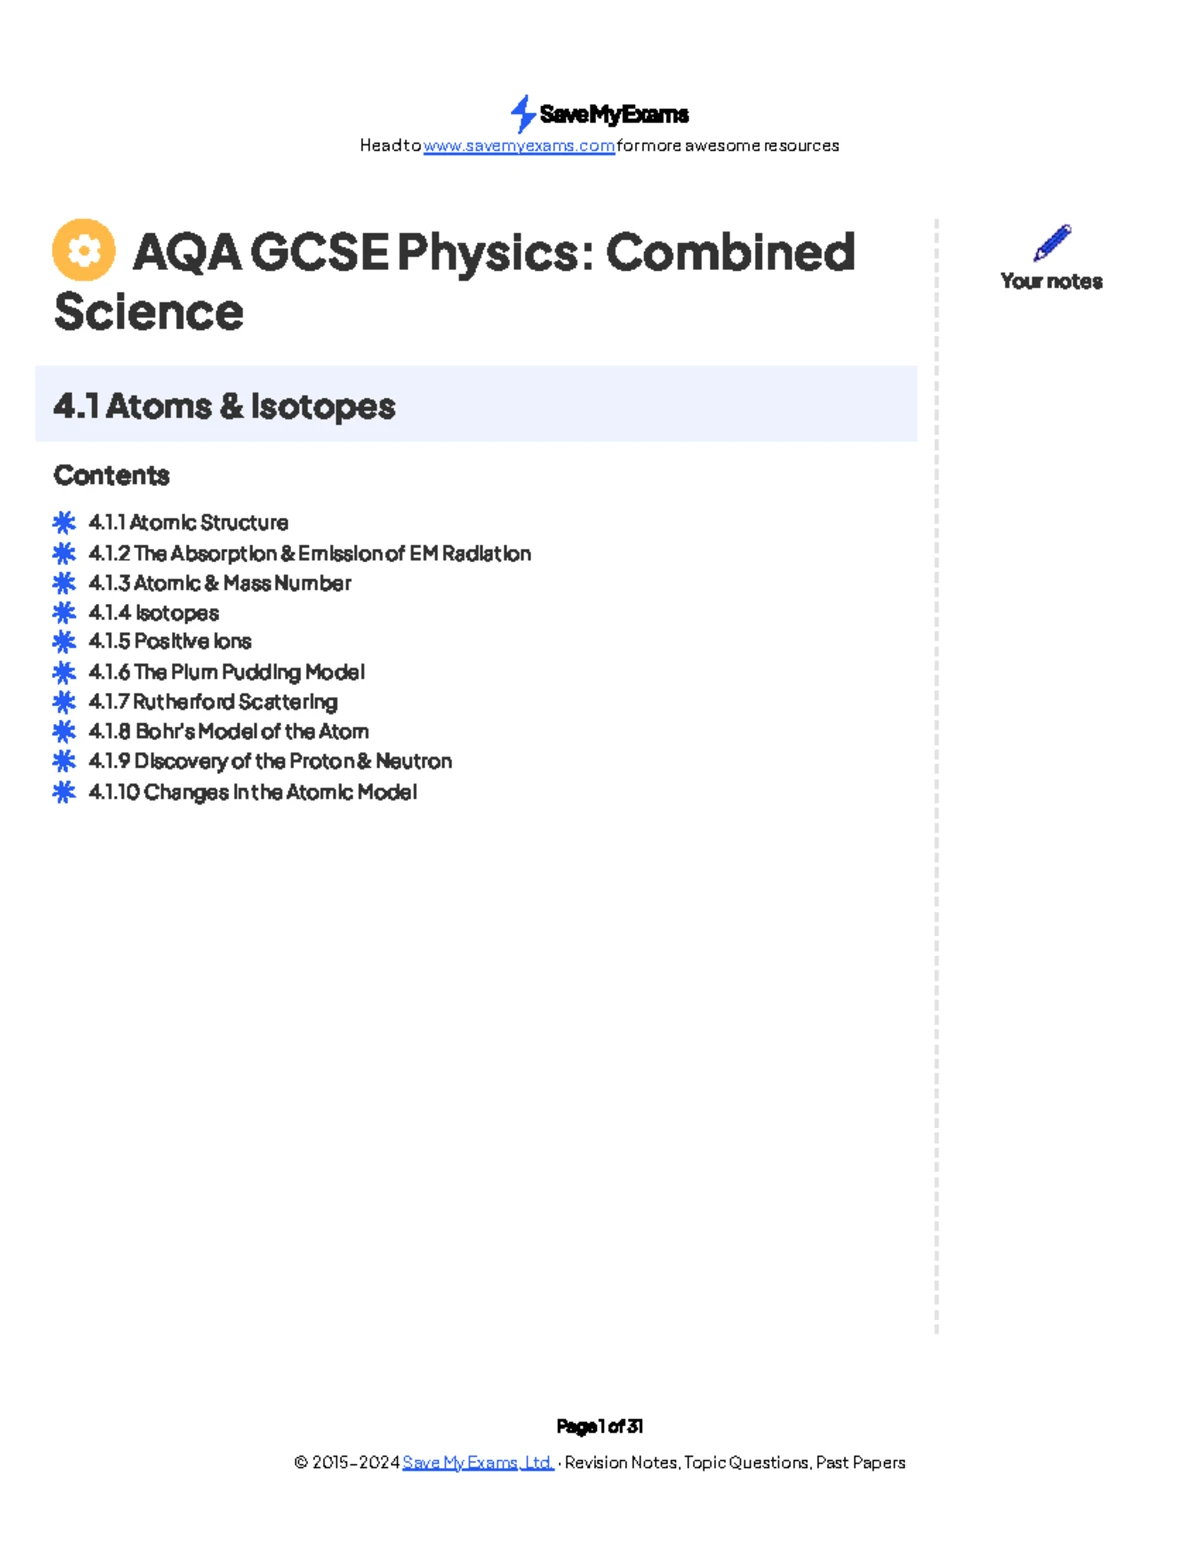
Task: Jump to 4.1.5 Positive Ions
Action: pos(170,641)
